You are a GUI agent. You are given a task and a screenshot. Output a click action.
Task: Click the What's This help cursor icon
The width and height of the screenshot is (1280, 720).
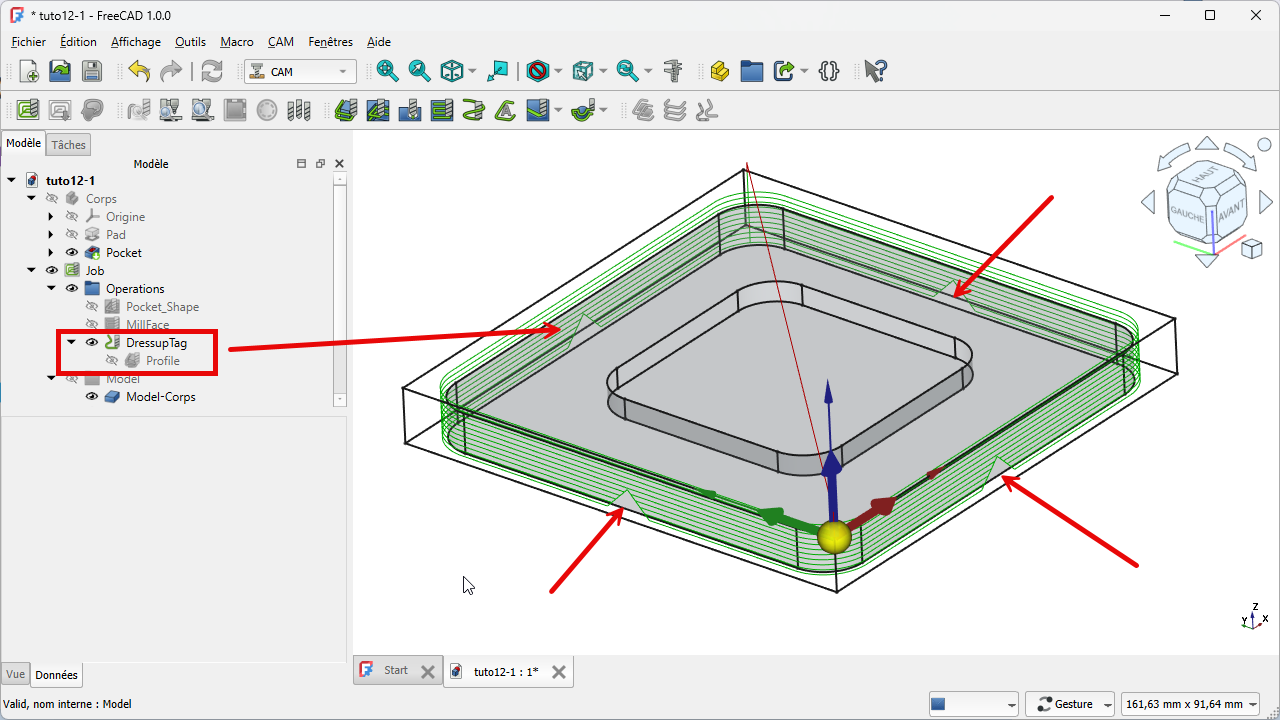point(875,71)
